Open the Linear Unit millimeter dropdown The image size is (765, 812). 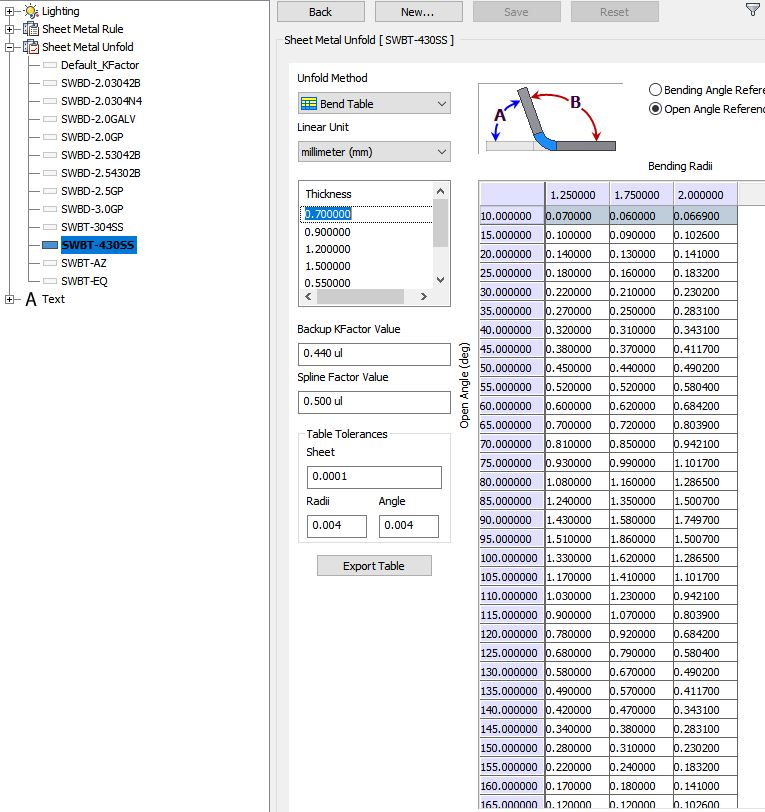tap(374, 152)
